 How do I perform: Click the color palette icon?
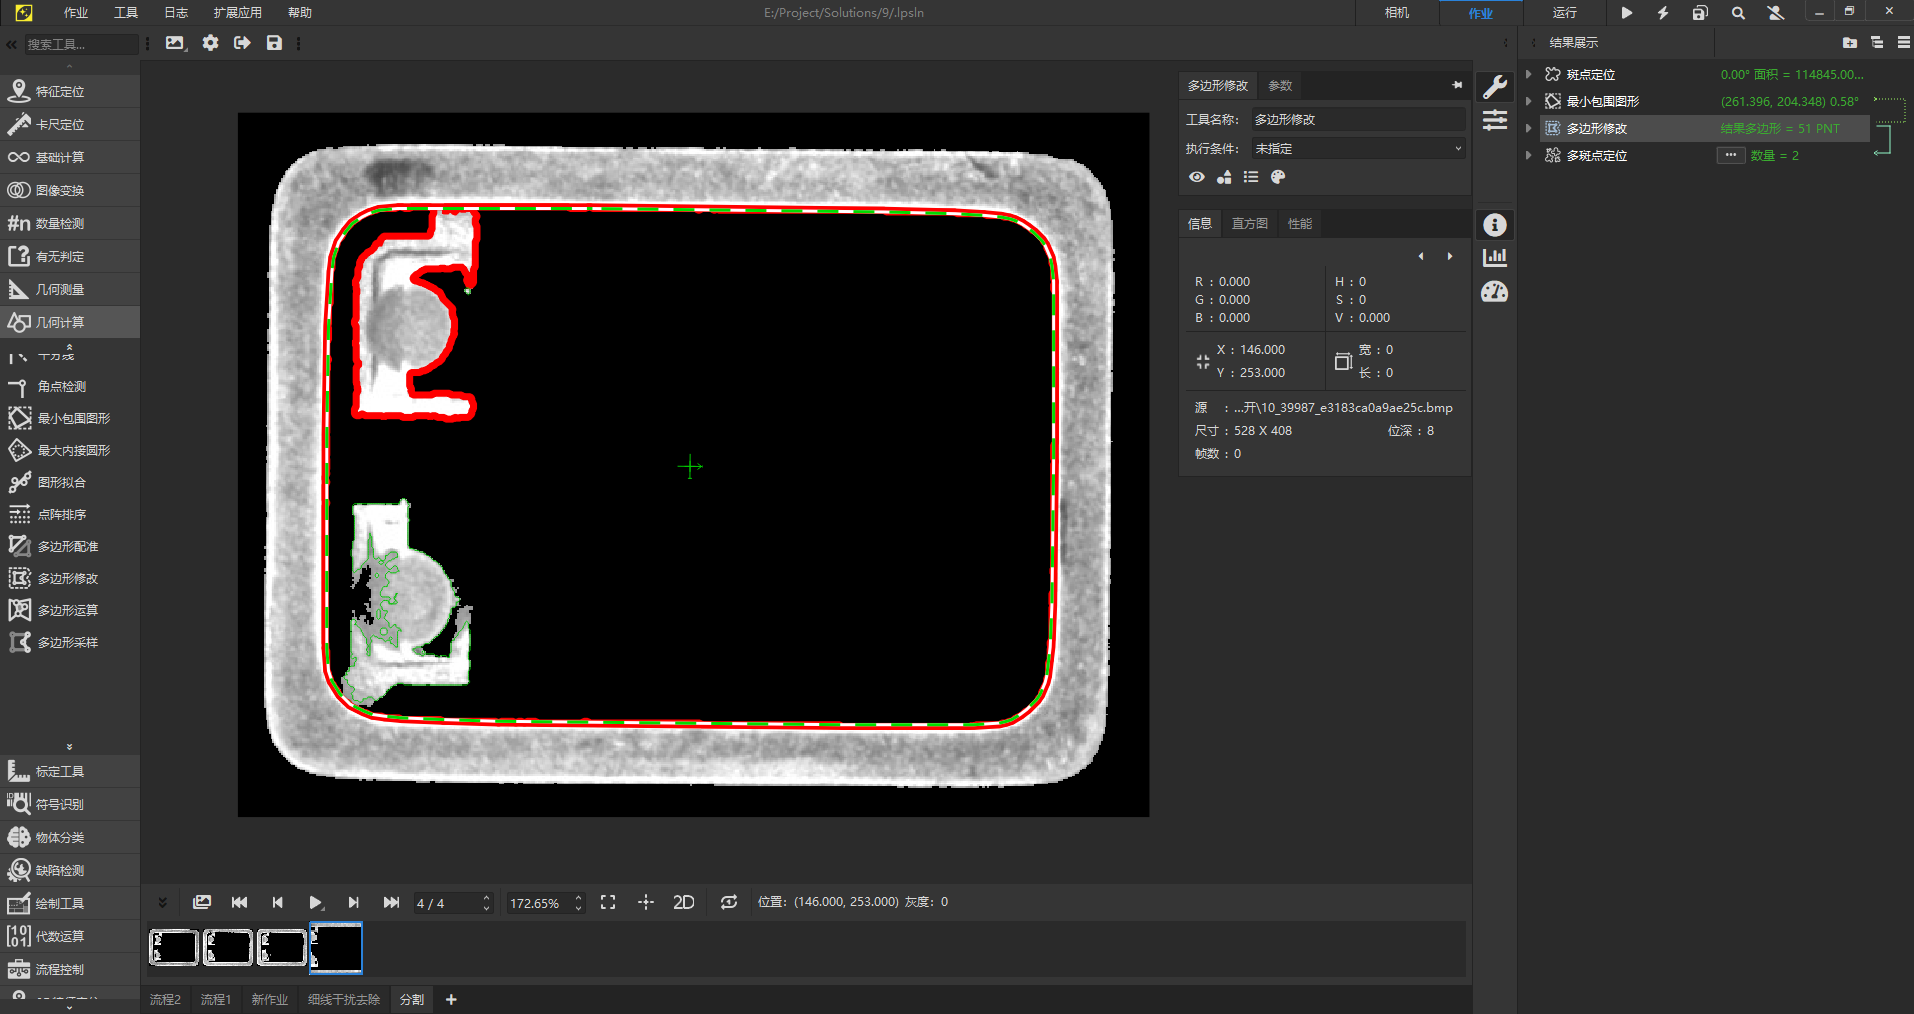1277,177
